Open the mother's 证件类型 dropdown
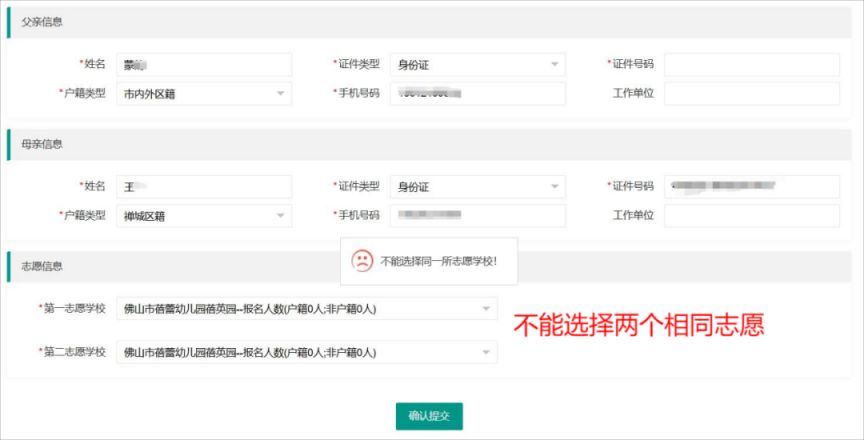 click(x=477, y=187)
